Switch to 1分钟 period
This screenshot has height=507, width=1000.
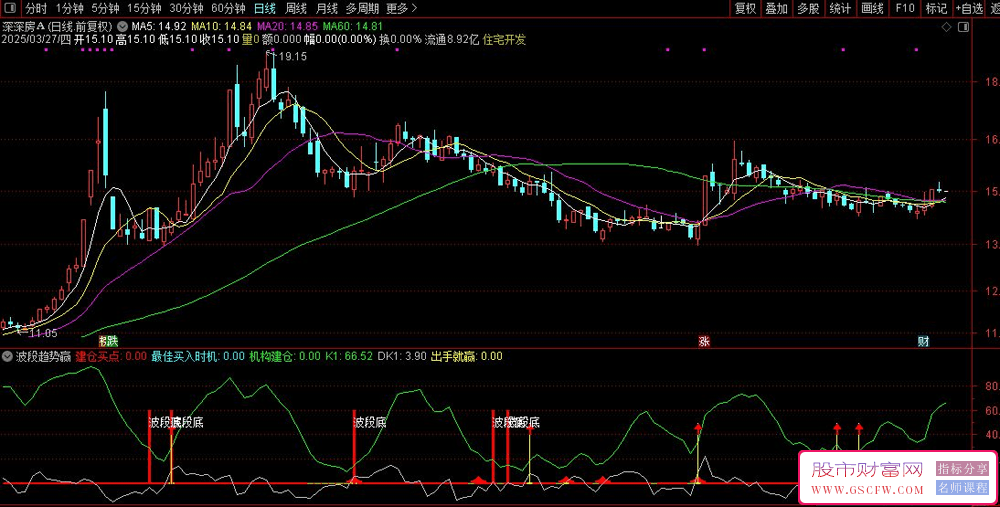(x=70, y=8)
